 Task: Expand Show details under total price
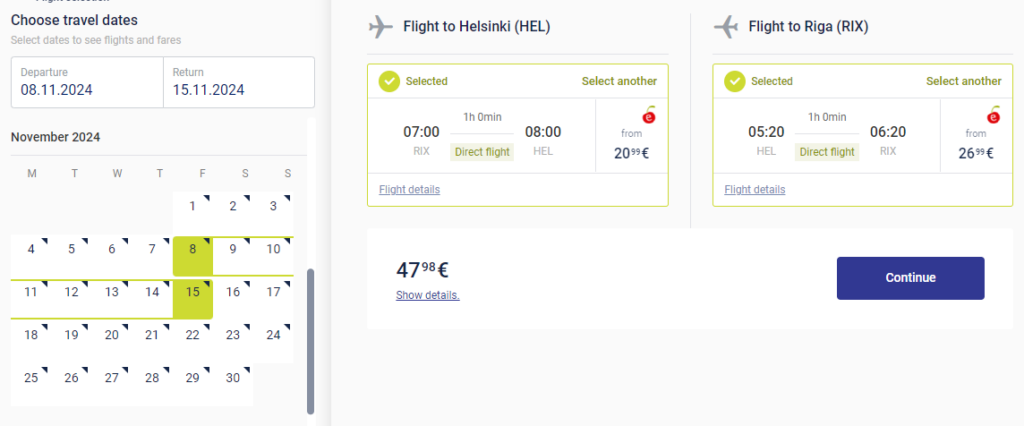[x=427, y=295]
